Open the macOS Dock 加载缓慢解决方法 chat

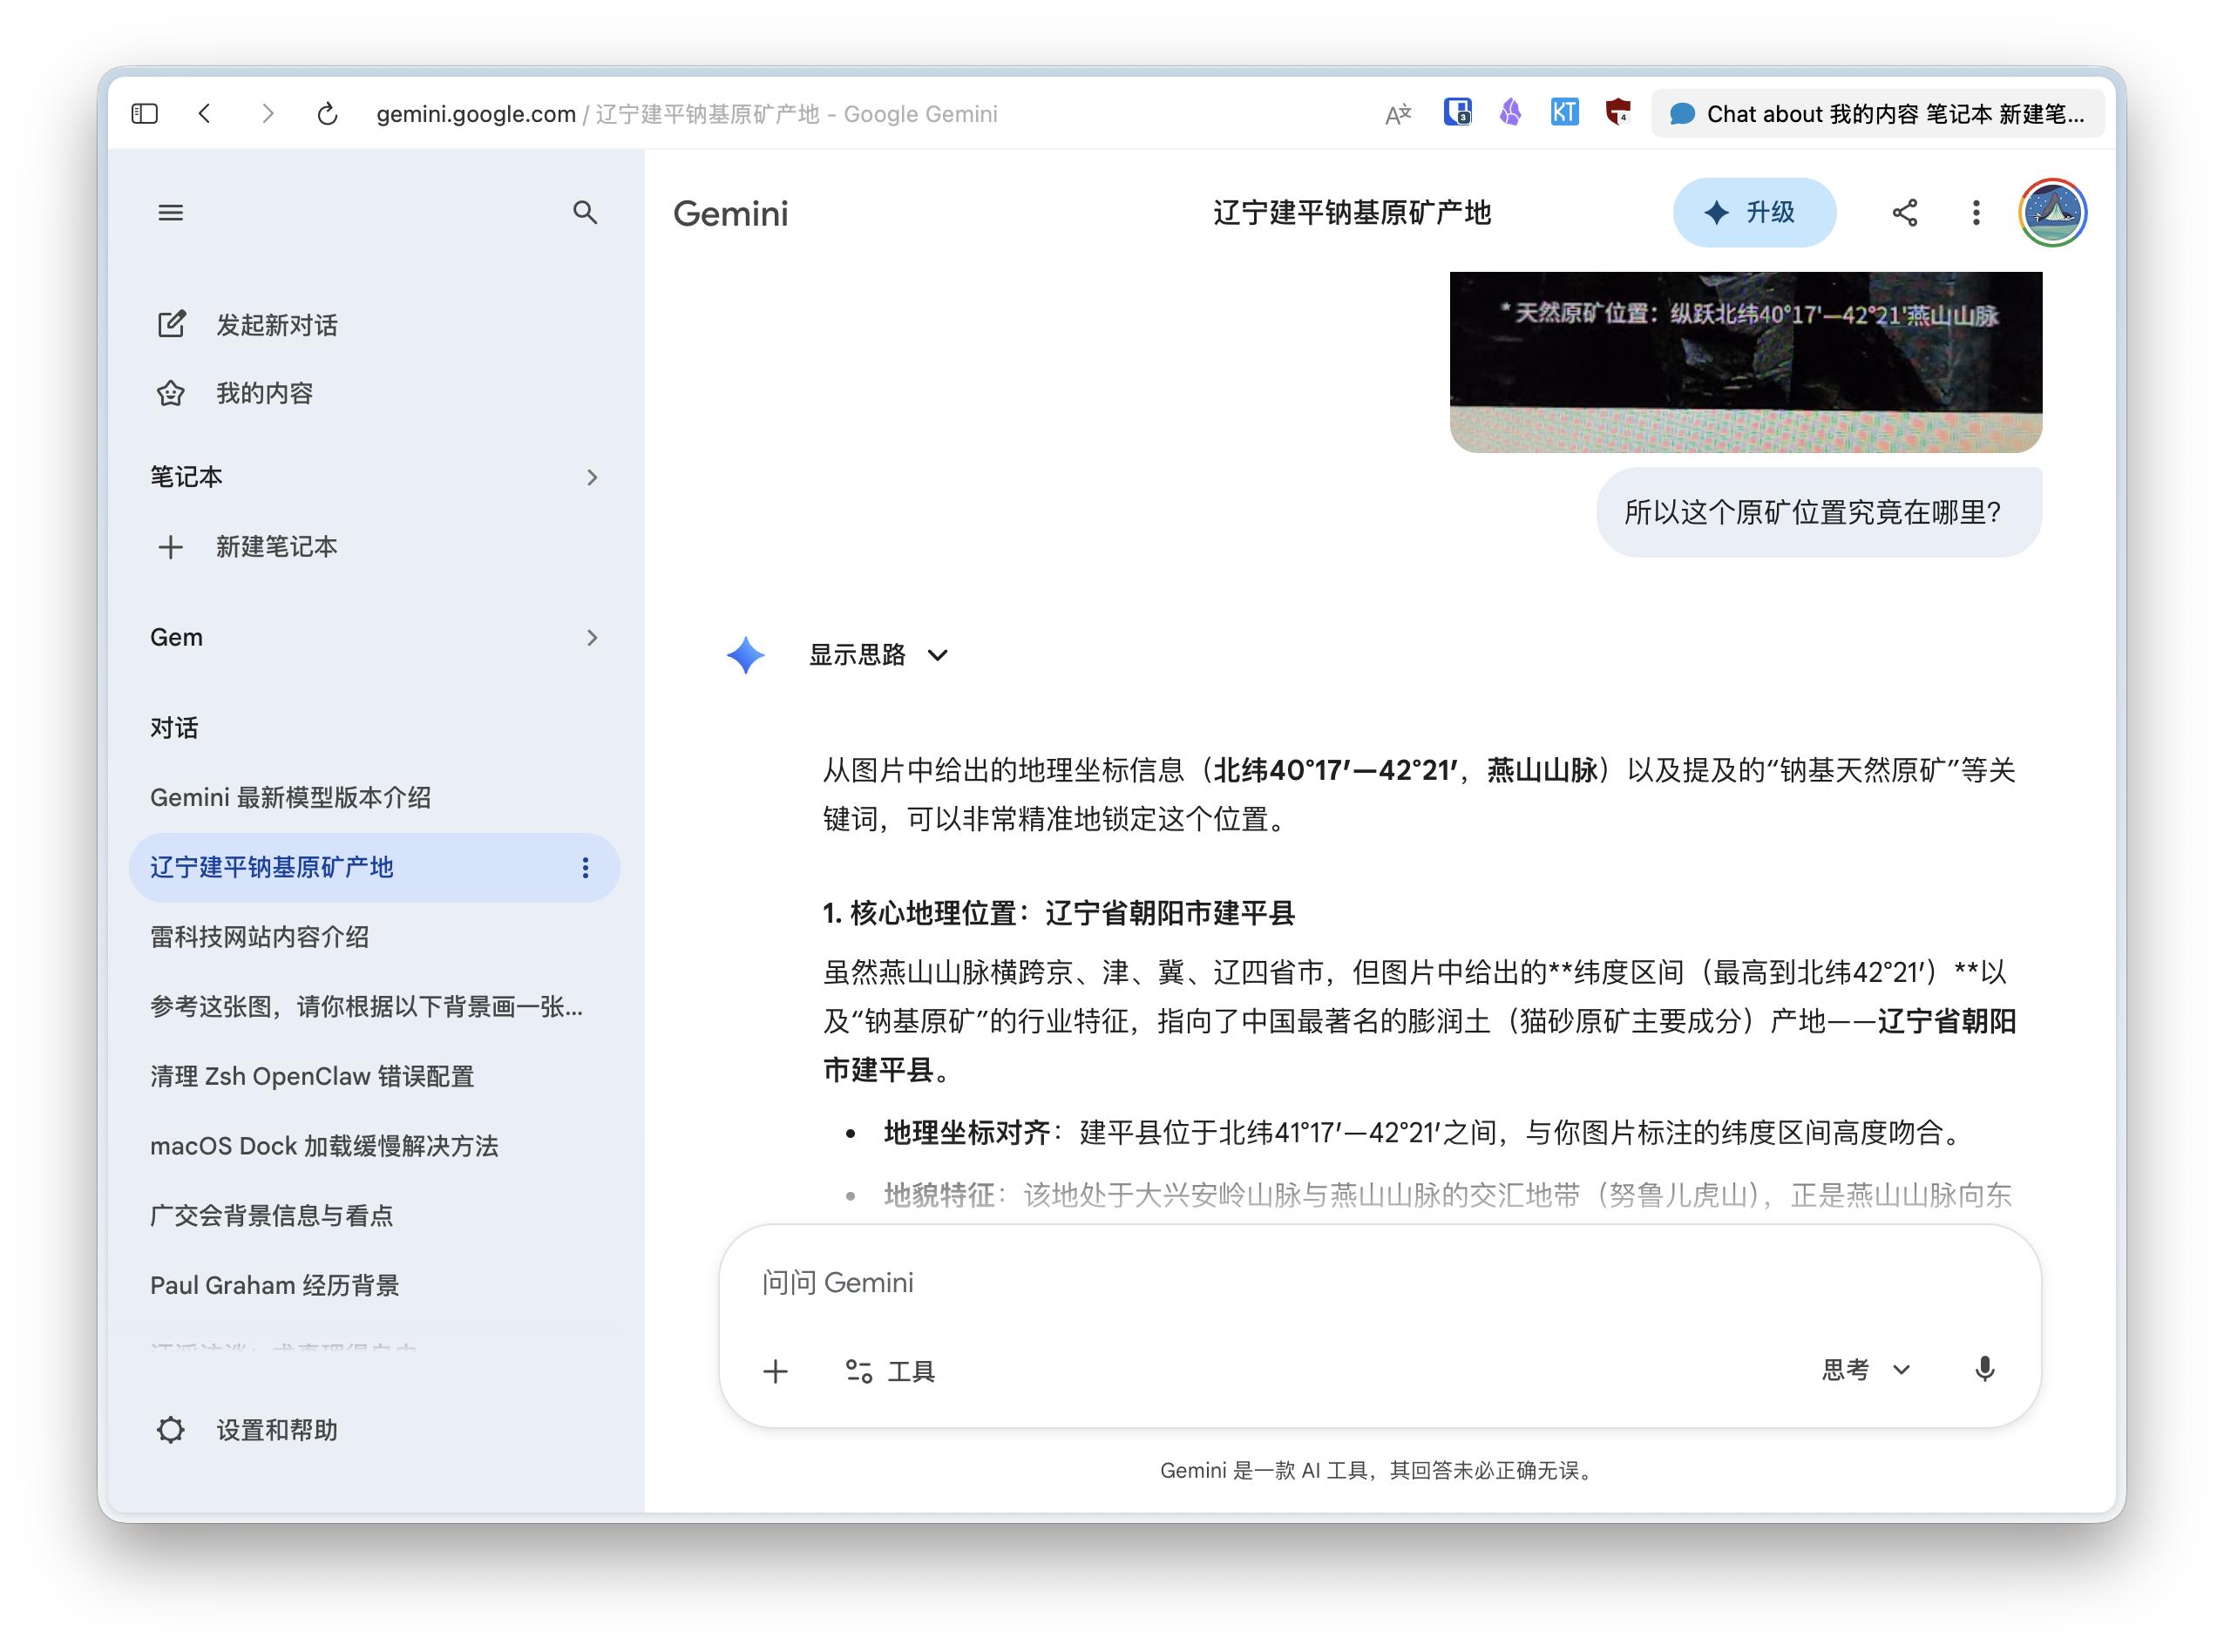coord(324,1146)
